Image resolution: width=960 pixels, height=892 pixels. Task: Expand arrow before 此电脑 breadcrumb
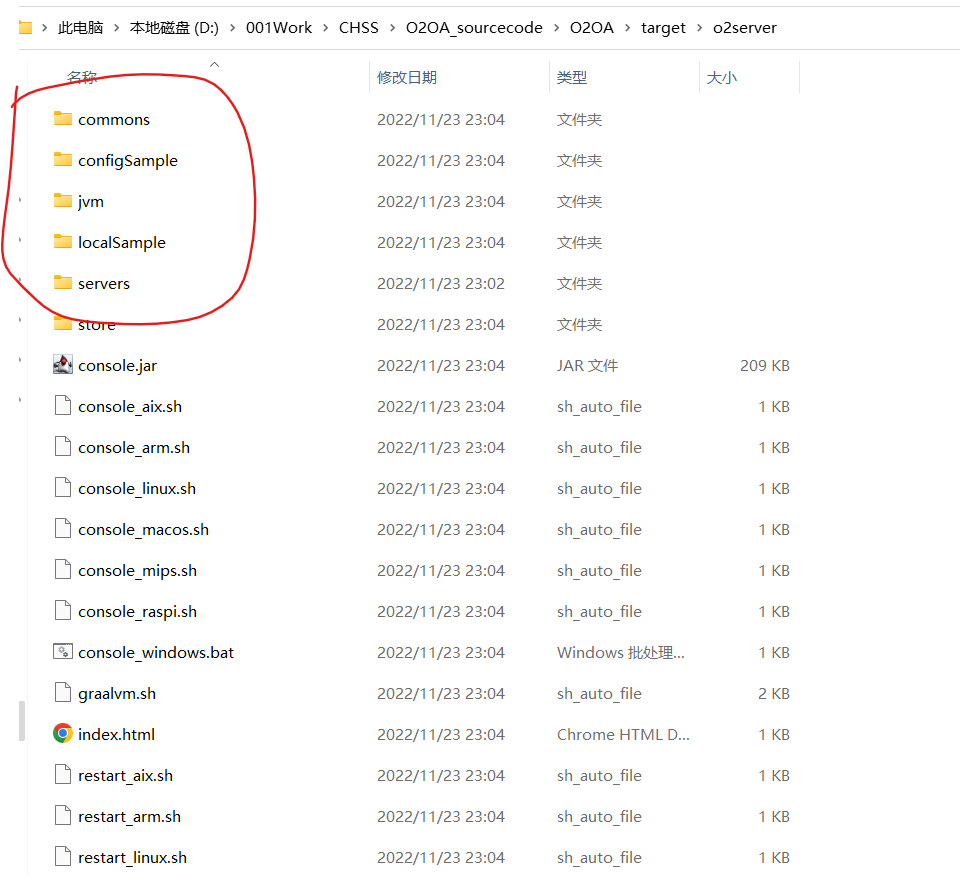[x=45, y=28]
